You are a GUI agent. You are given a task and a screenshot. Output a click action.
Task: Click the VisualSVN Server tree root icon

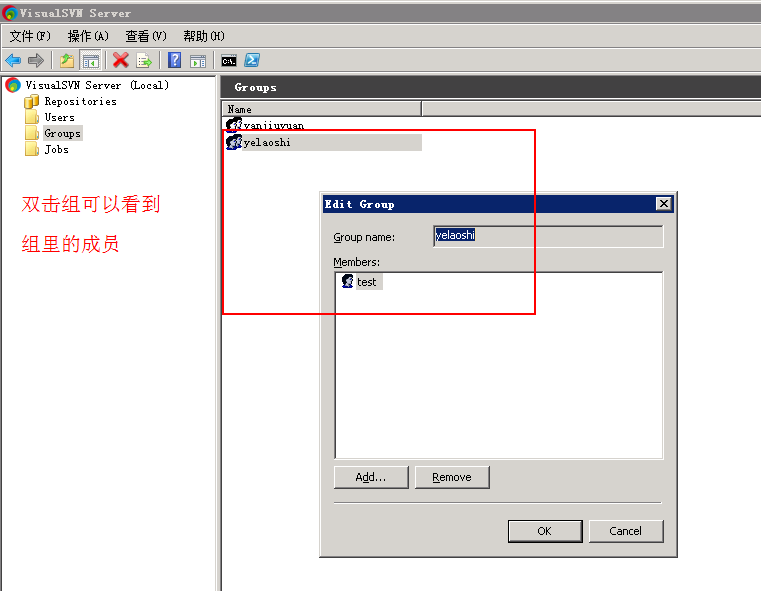click(13, 85)
